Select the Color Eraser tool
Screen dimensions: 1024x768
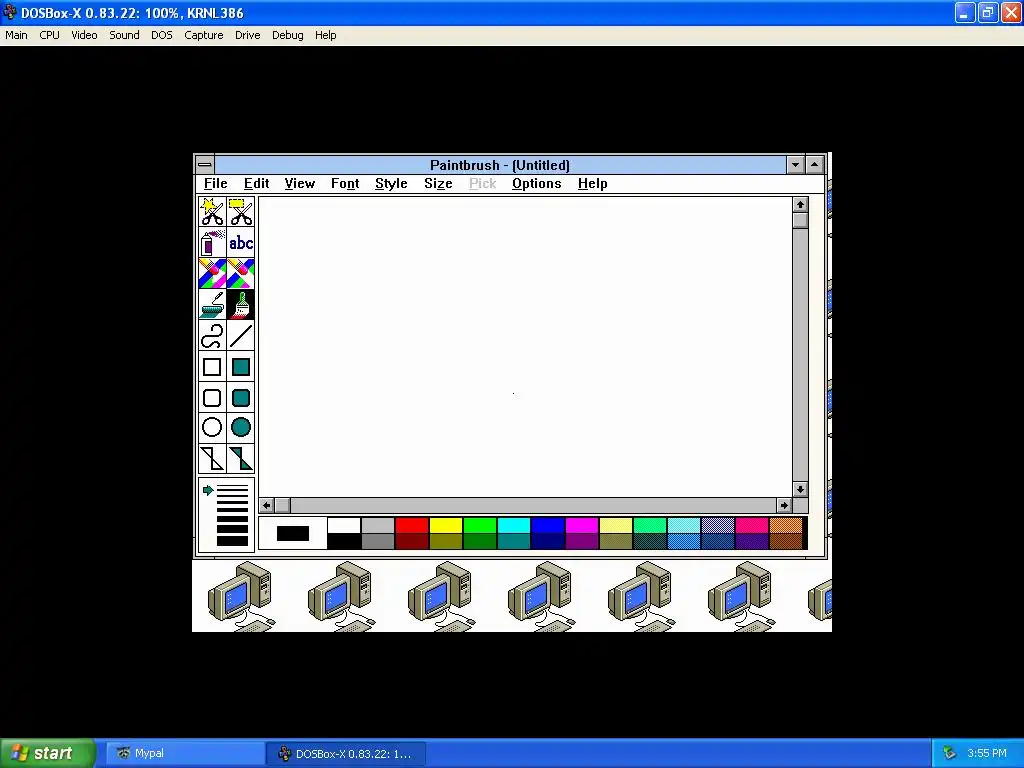212,274
